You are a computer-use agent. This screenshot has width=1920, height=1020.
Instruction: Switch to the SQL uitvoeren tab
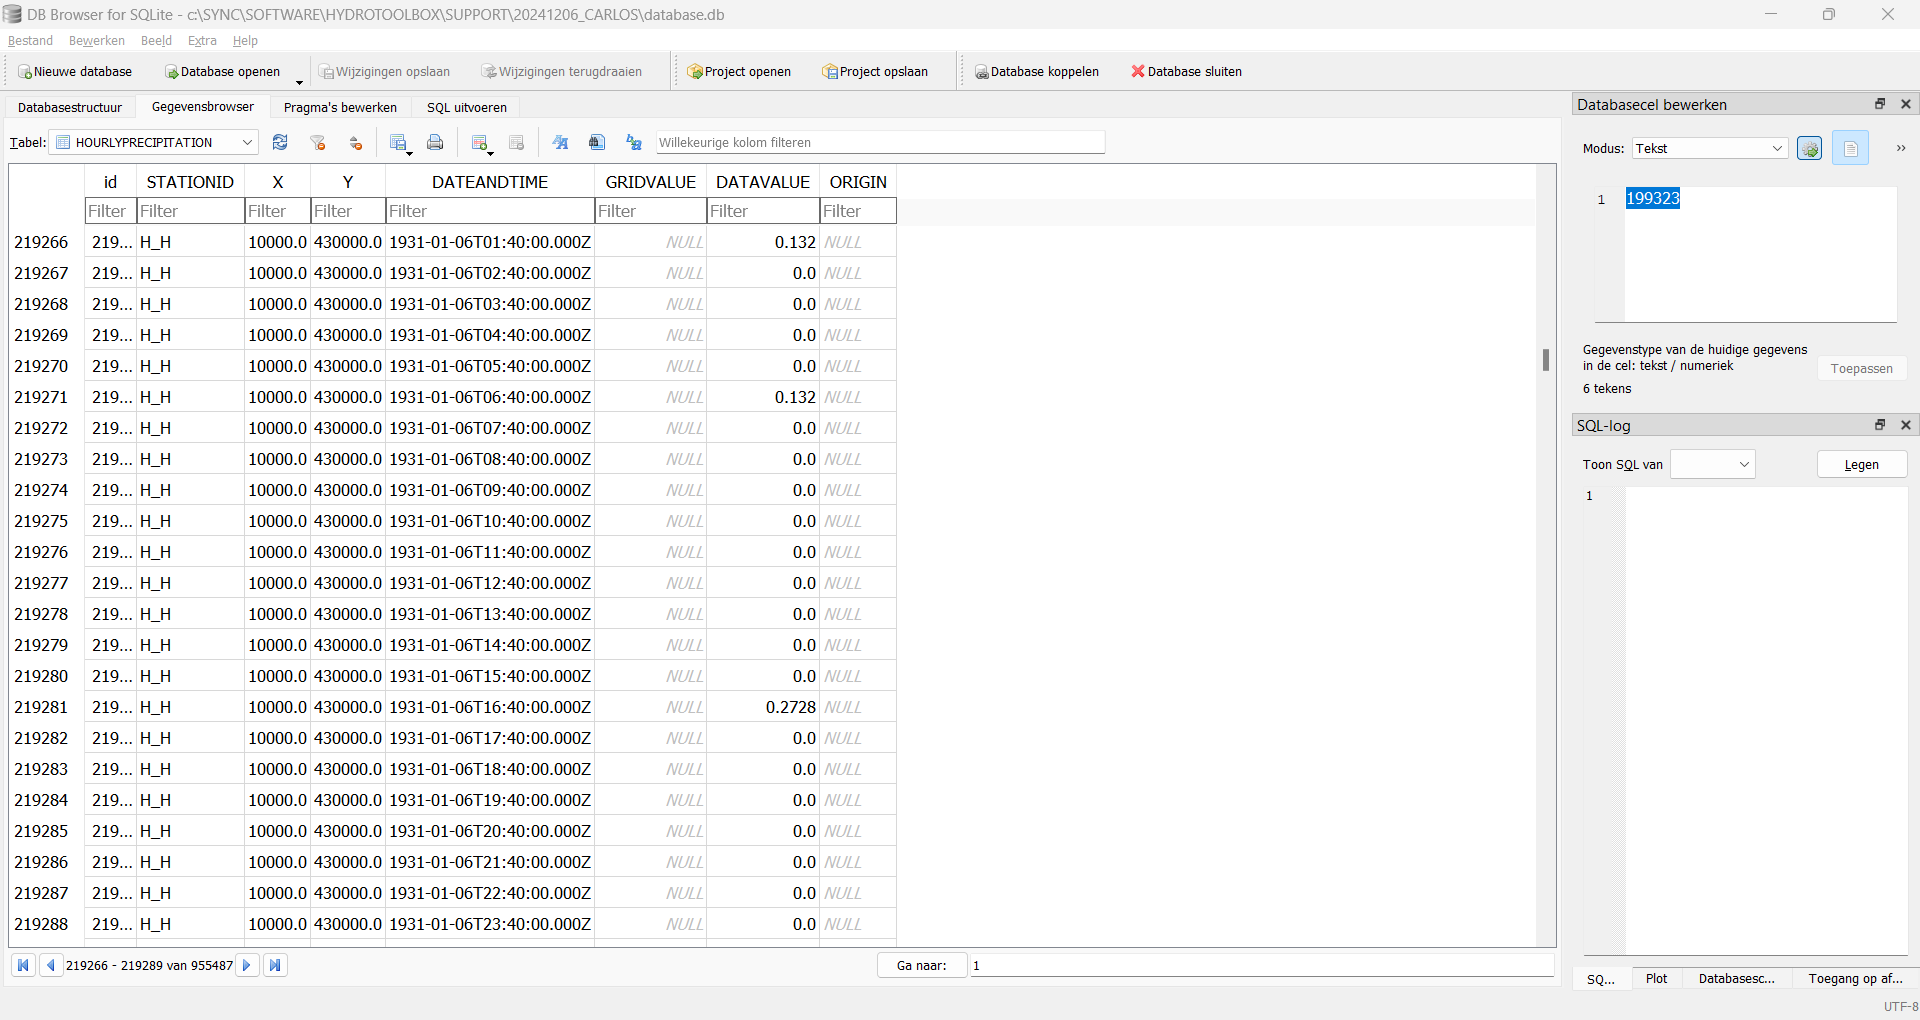[x=466, y=108]
